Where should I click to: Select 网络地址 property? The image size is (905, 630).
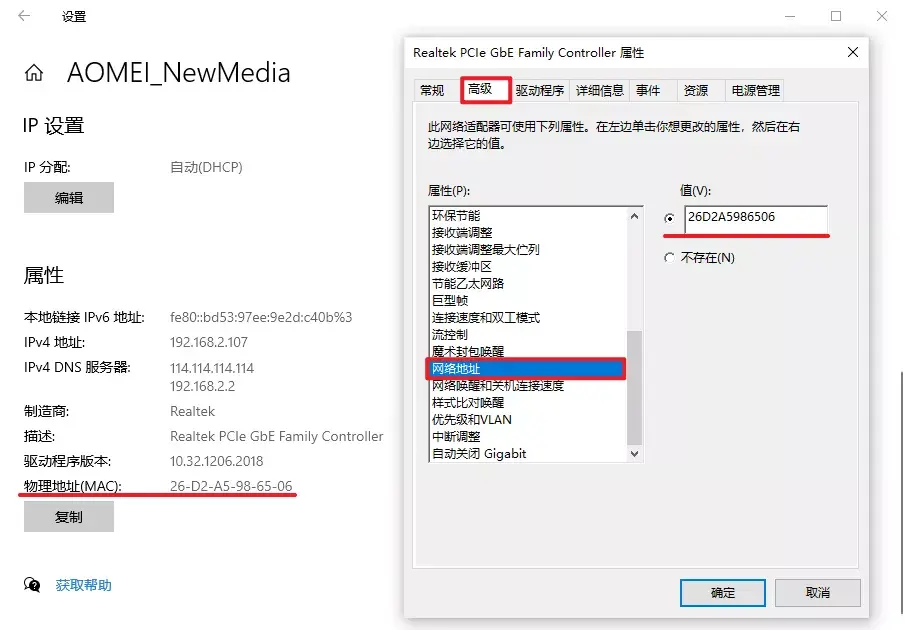[526, 369]
